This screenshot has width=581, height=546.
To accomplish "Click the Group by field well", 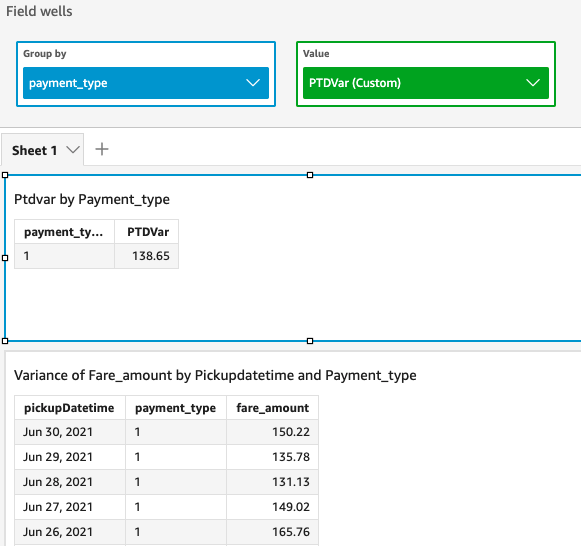I will click(x=146, y=74).
